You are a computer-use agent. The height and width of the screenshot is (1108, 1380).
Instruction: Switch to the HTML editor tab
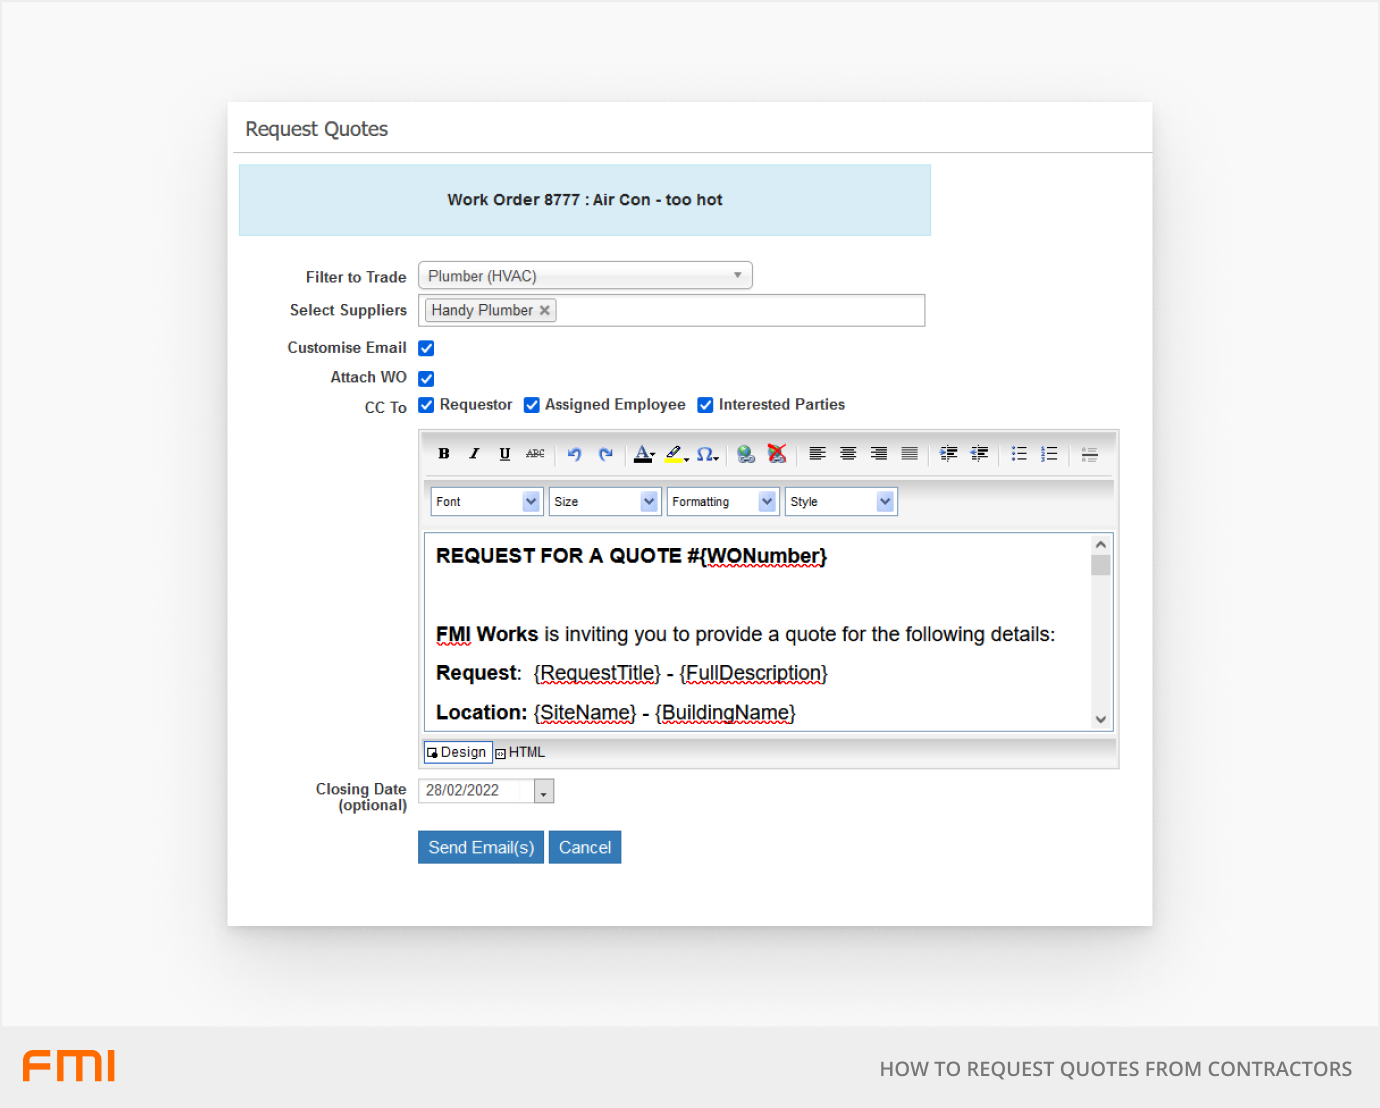click(x=521, y=752)
